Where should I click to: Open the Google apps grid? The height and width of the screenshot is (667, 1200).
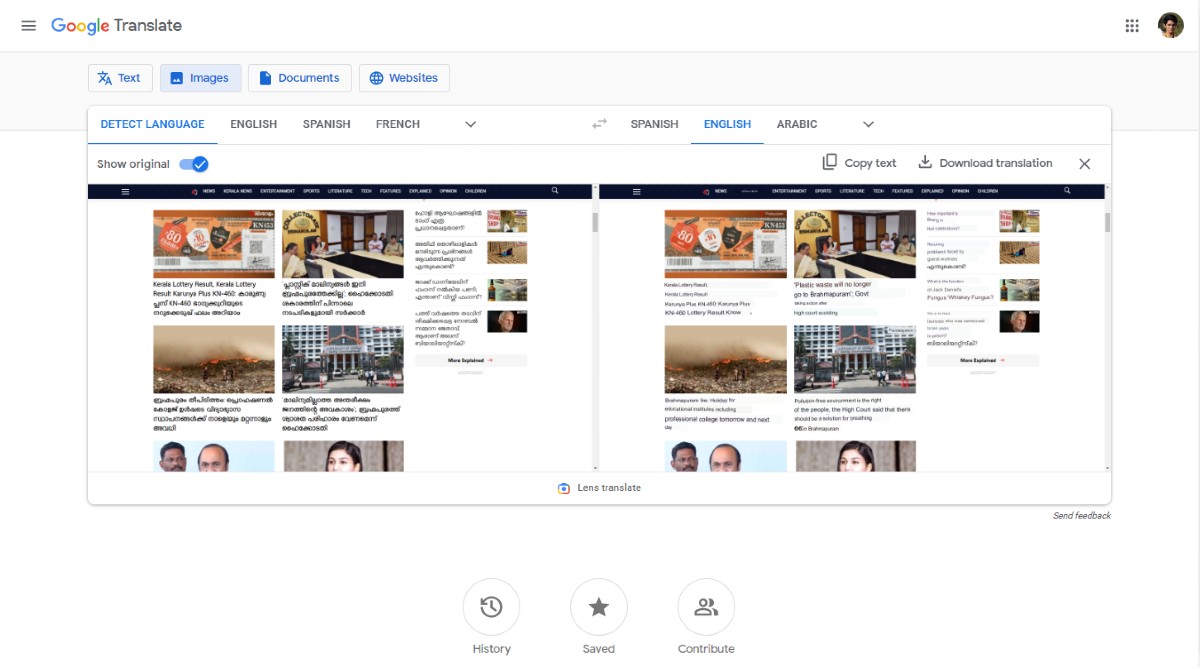[x=1132, y=25]
